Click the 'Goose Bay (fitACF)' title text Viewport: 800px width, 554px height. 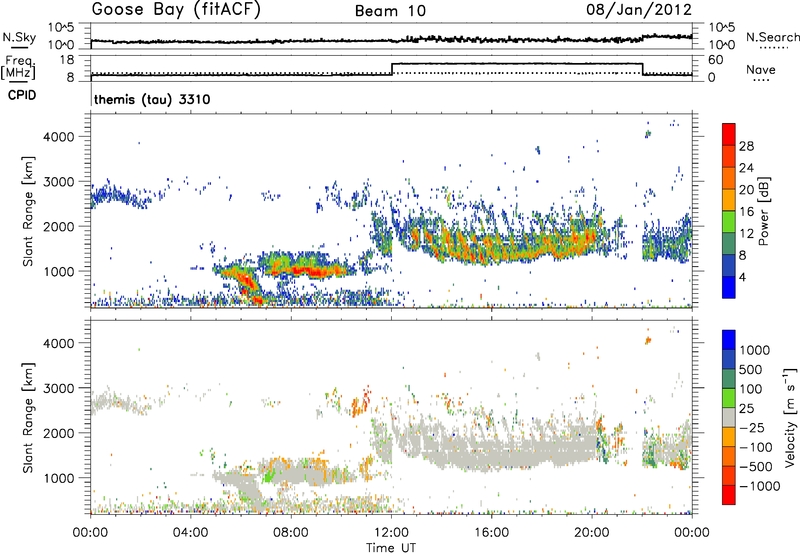coord(176,9)
